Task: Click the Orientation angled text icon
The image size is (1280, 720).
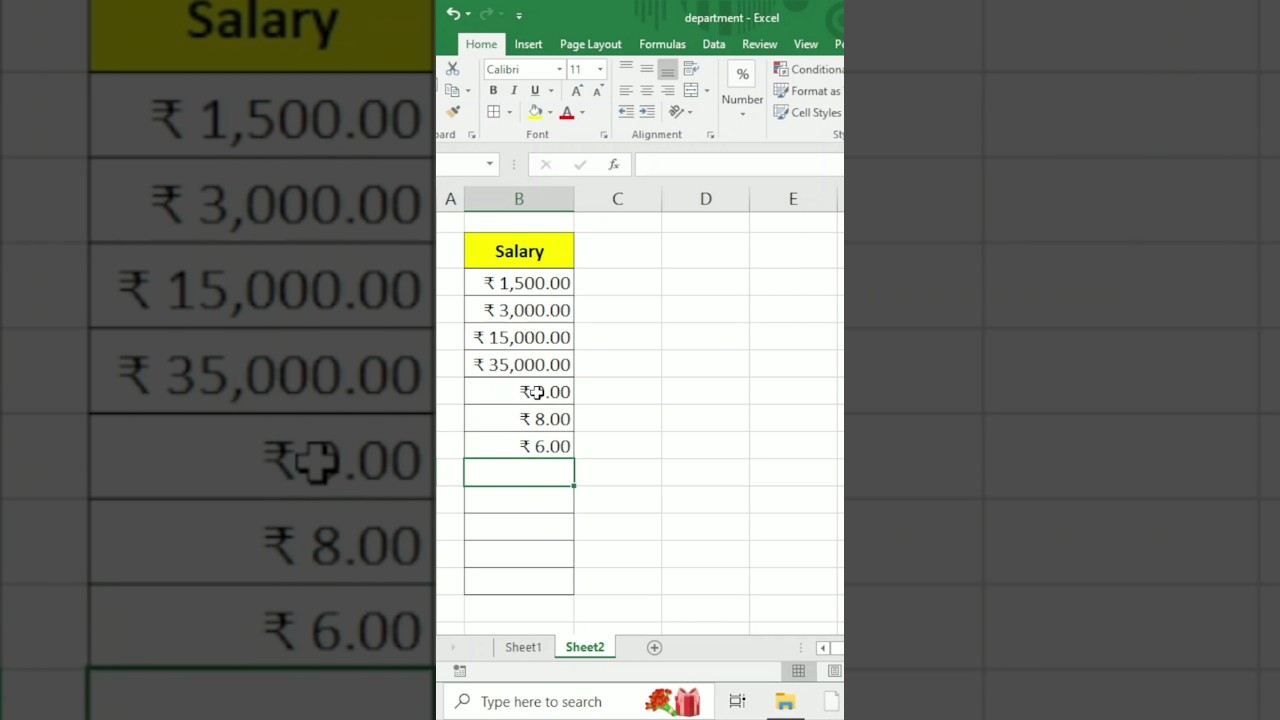Action: [676, 112]
